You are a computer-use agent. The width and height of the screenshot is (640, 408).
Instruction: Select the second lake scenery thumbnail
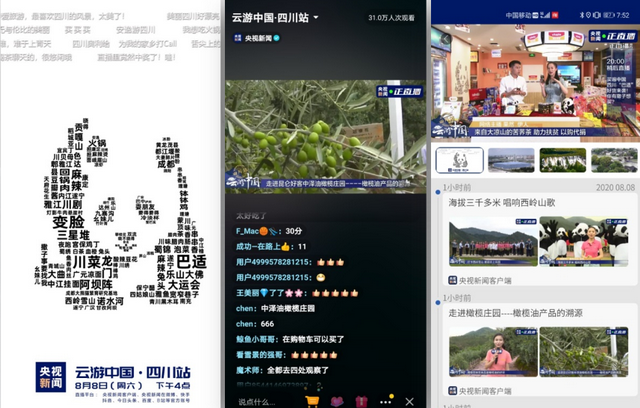pyautogui.click(x=511, y=160)
